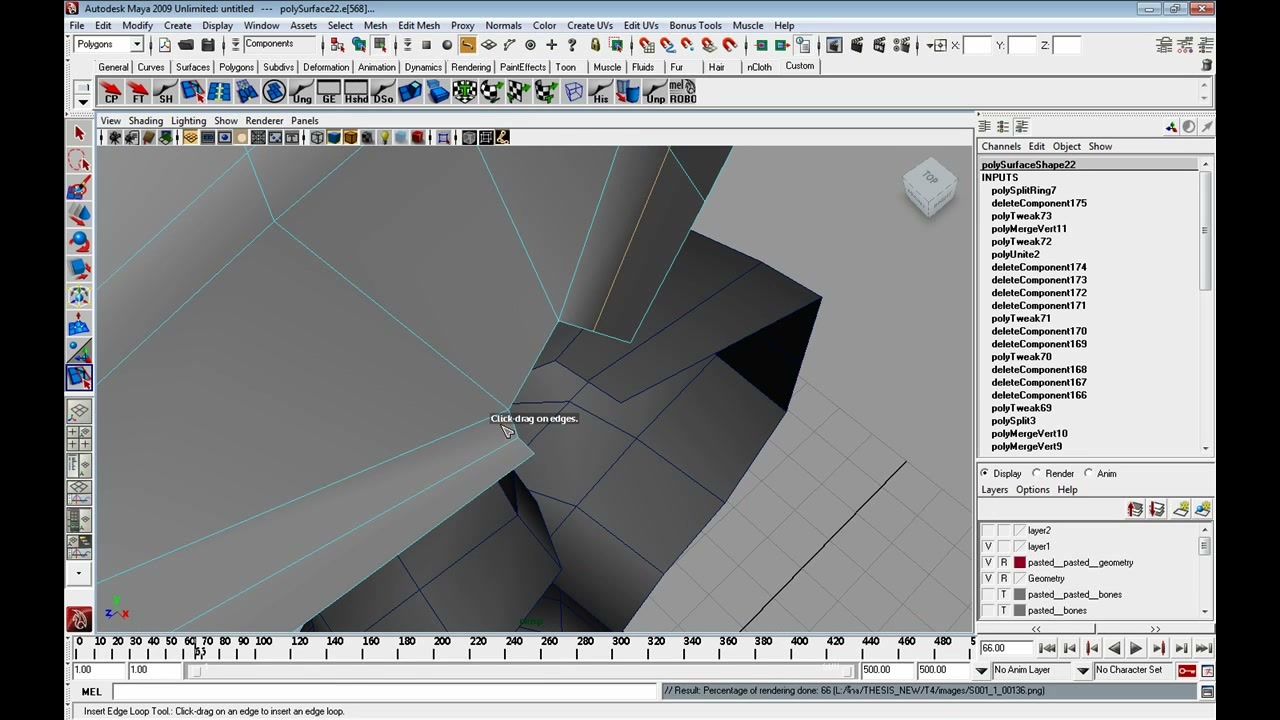Open the No Character Set dropdown arrow
1280x720 pixels.
(1083, 670)
